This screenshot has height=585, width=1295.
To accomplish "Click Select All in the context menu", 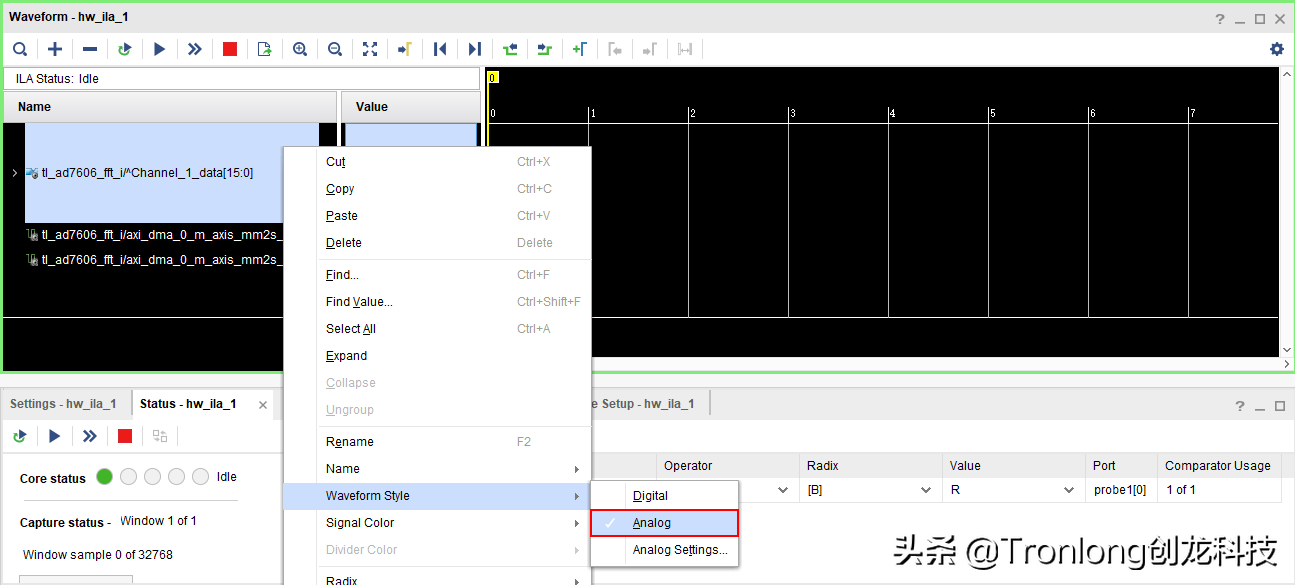I will pos(351,329).
